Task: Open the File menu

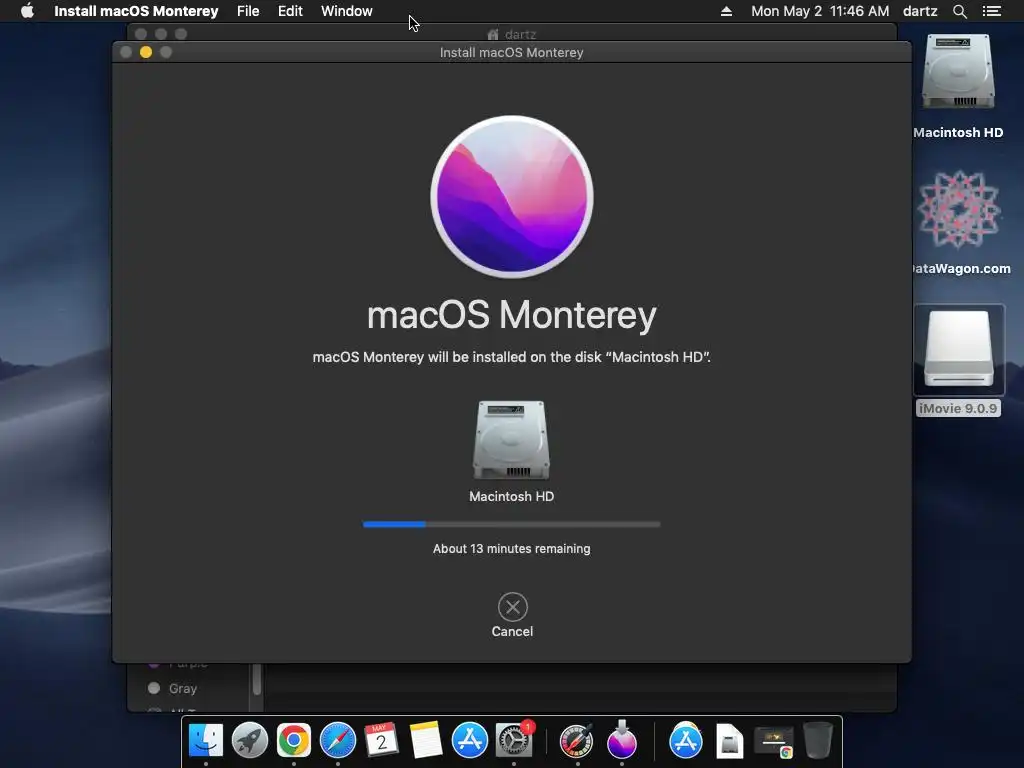Action: 248,11
